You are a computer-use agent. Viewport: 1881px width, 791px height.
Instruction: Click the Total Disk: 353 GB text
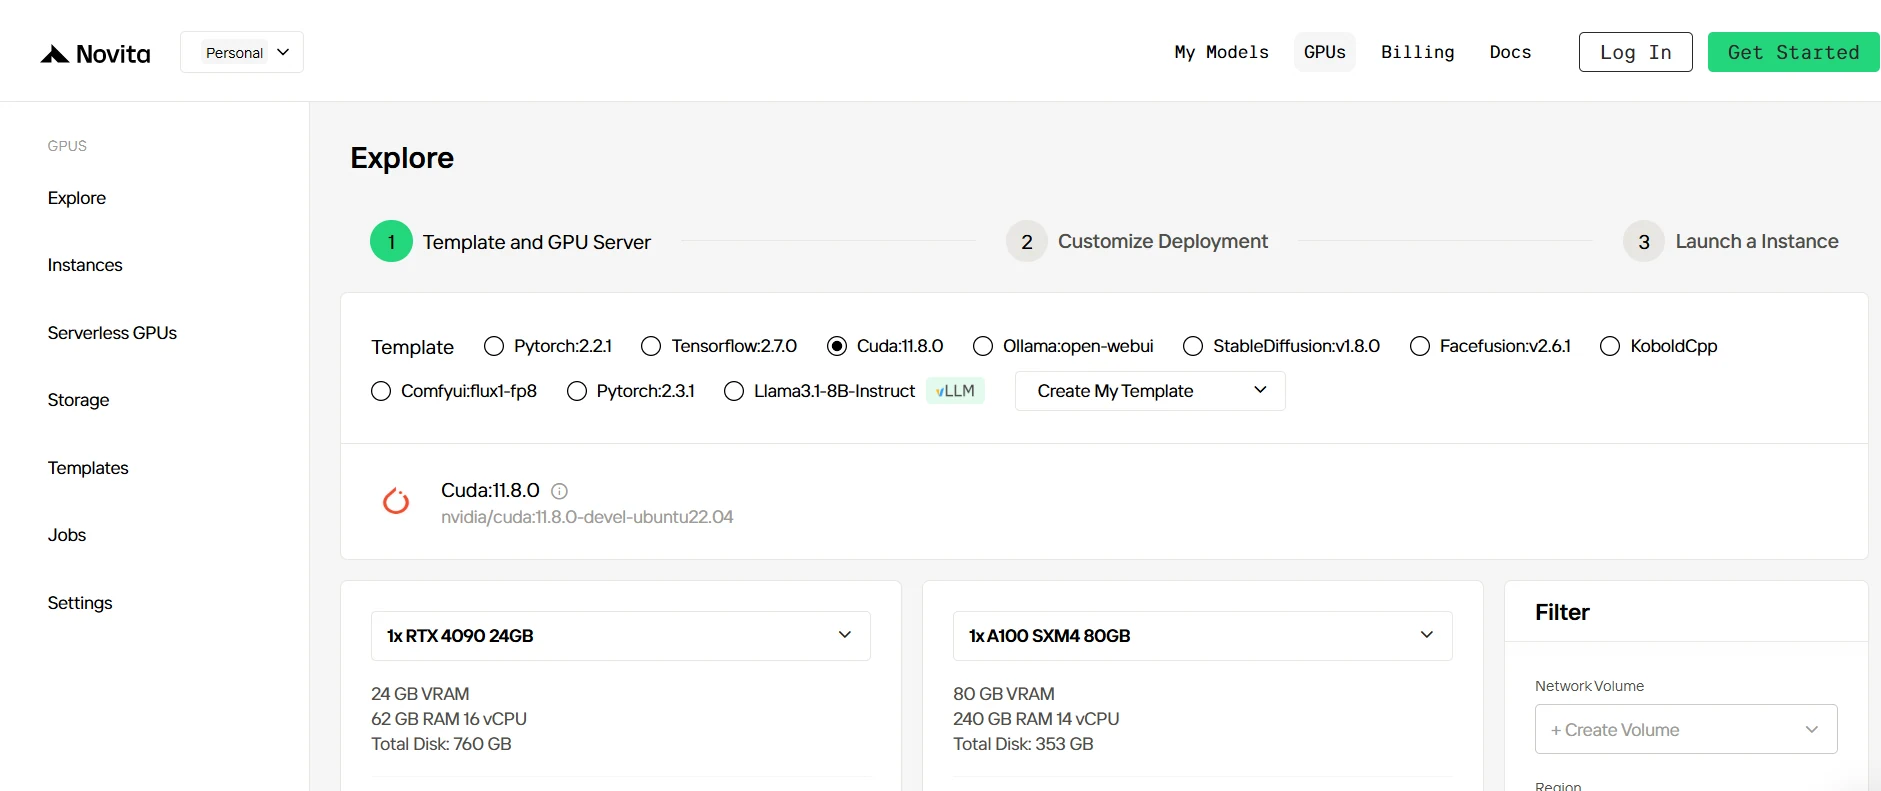point(1023,744)
